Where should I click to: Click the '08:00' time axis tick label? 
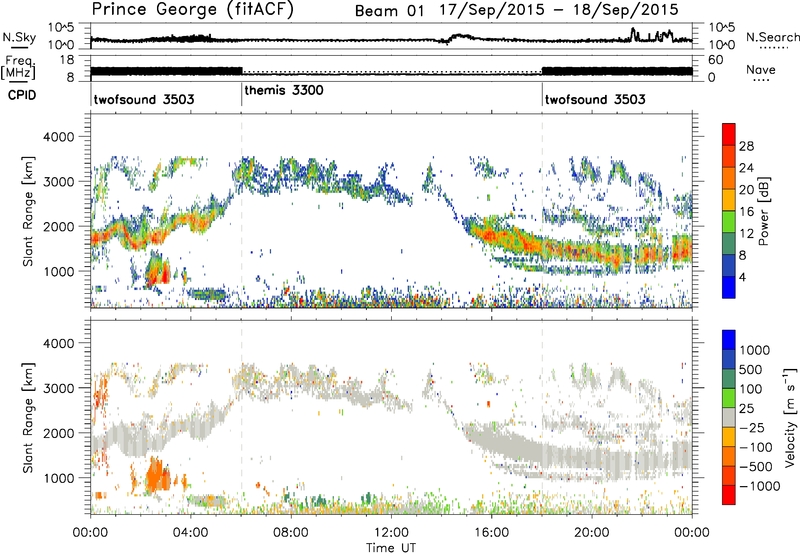pos(291,533)
